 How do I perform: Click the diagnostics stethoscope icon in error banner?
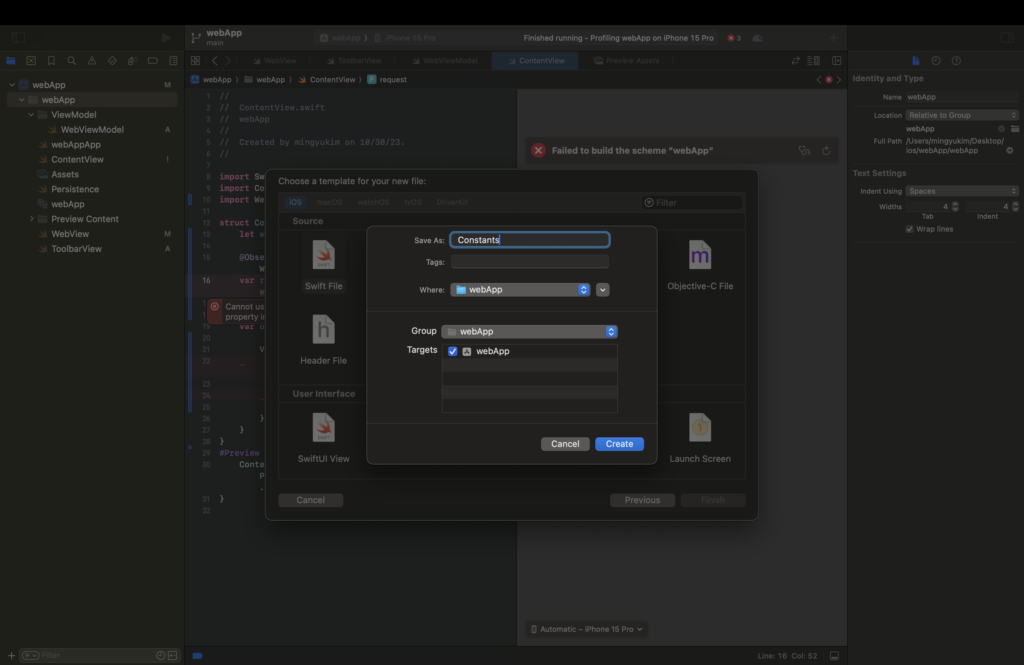pyautogui.click(x=805, y=150)
